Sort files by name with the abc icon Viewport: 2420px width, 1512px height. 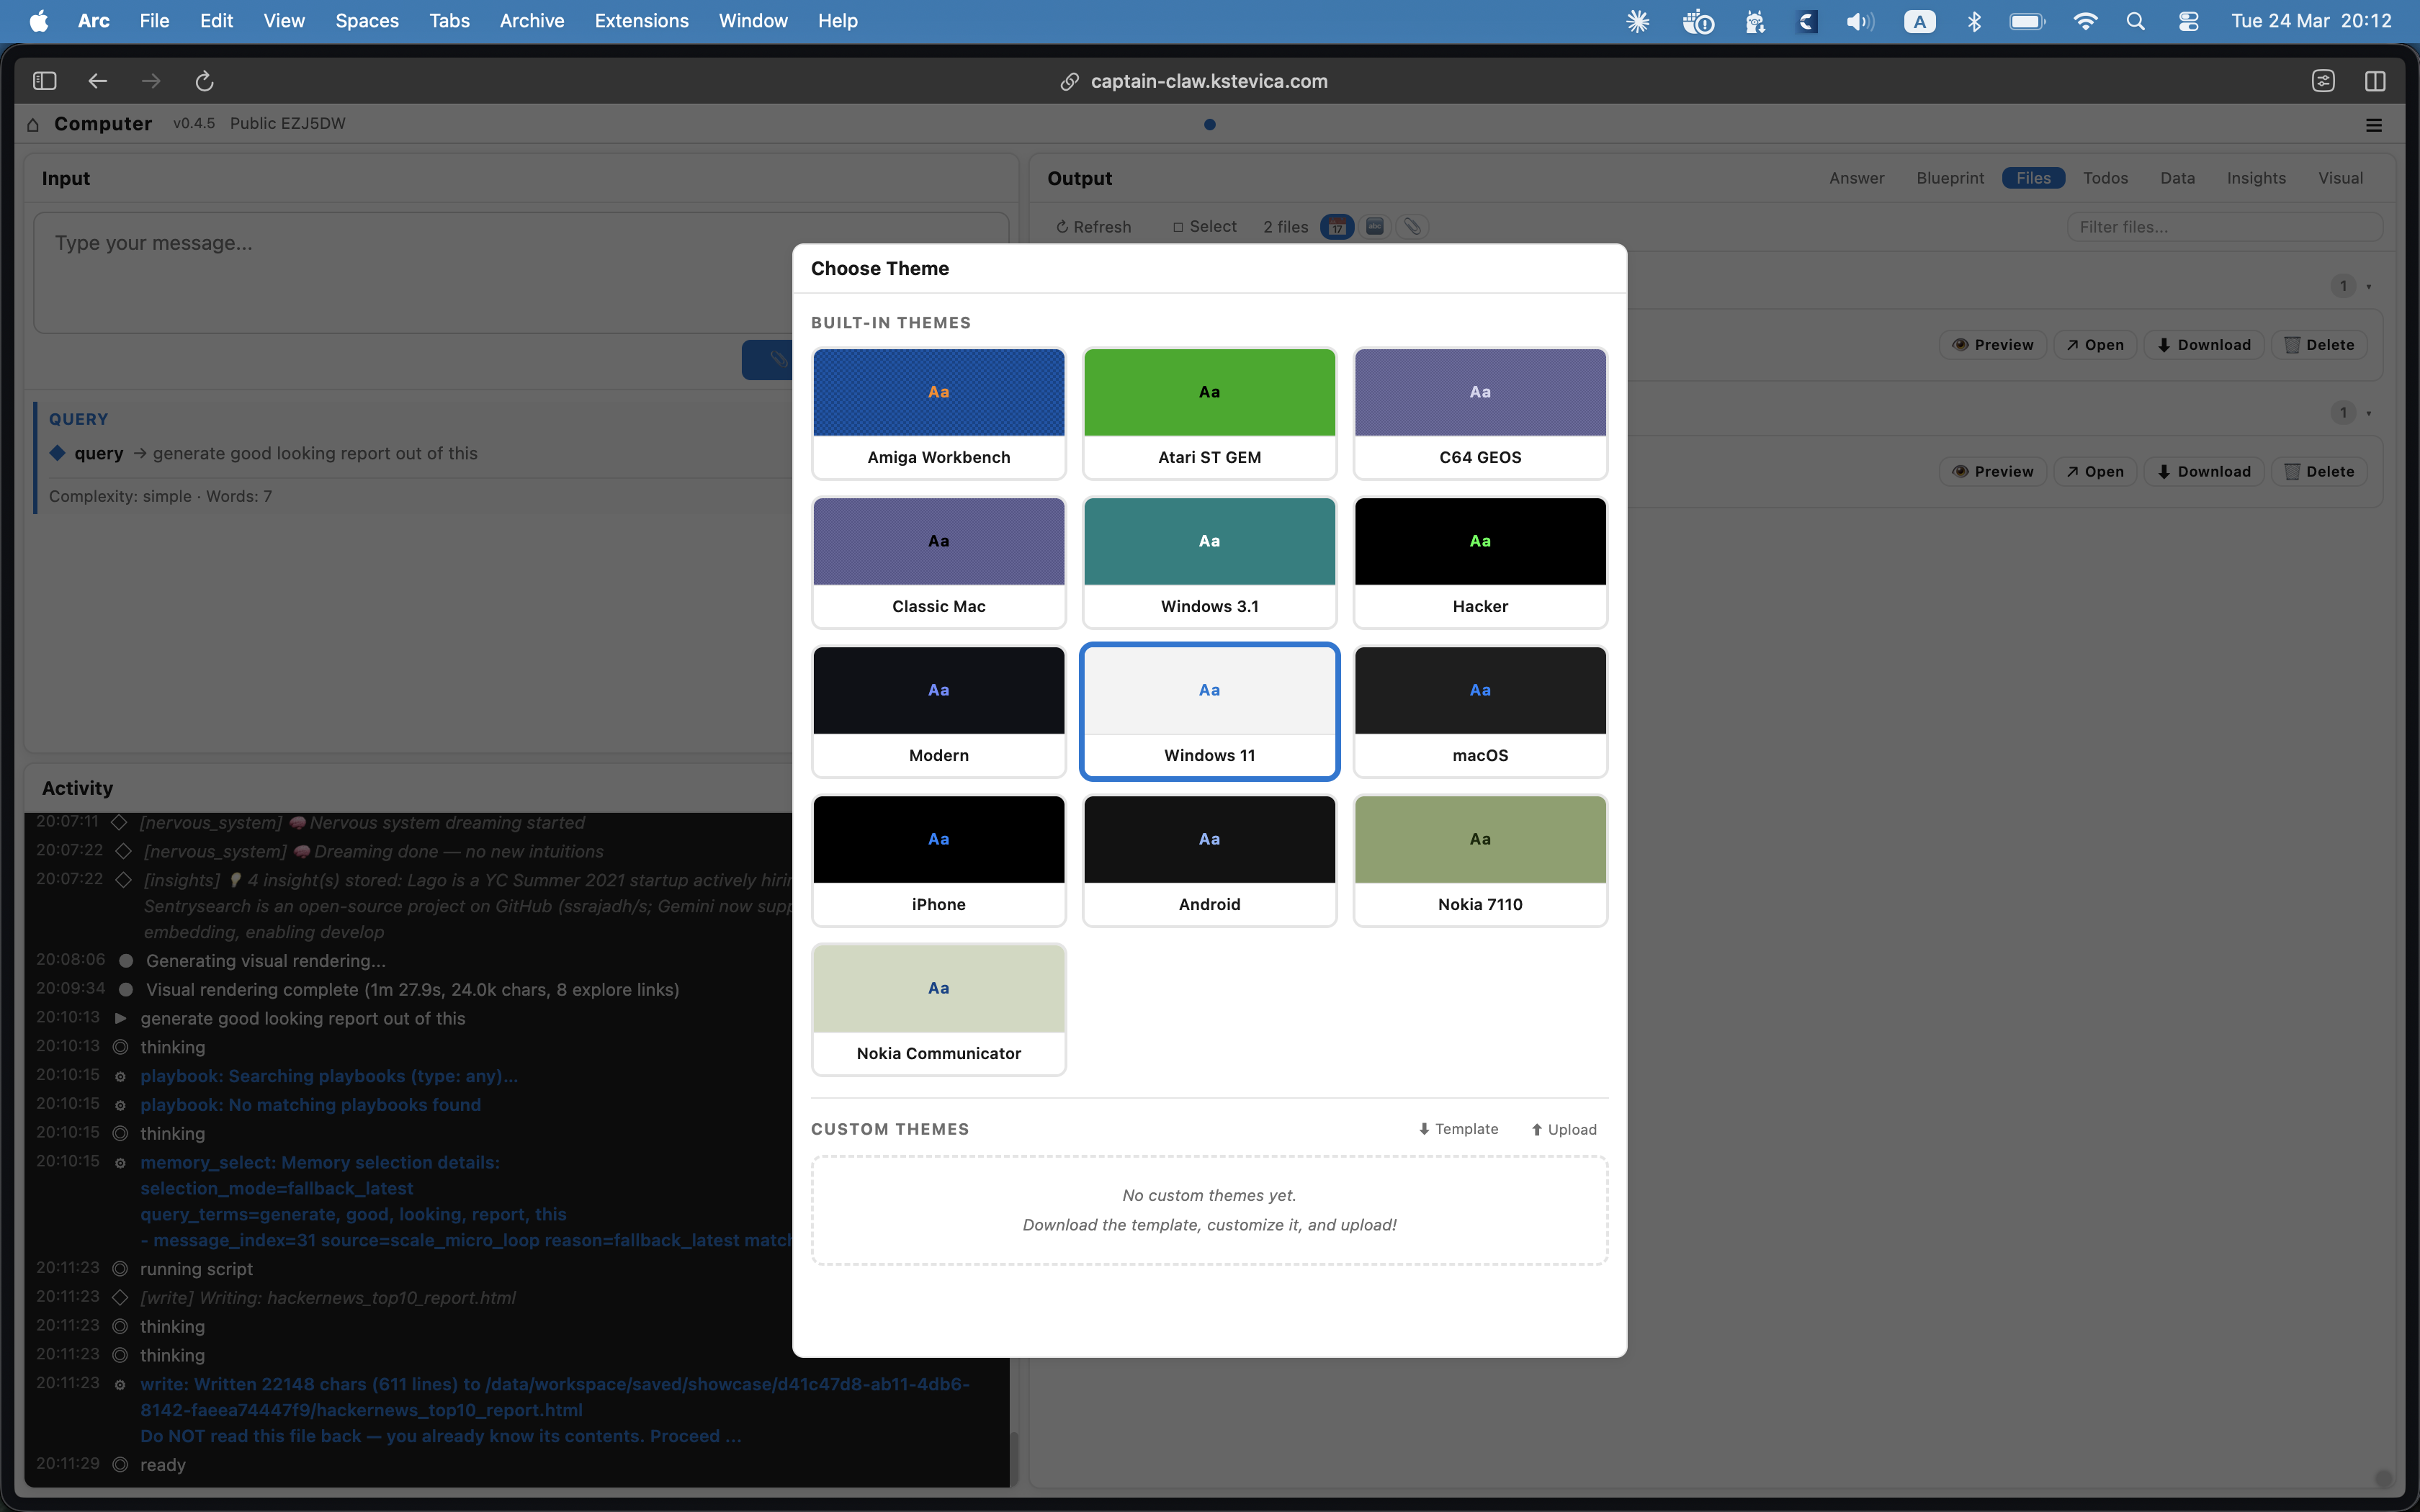(1375, 227)
